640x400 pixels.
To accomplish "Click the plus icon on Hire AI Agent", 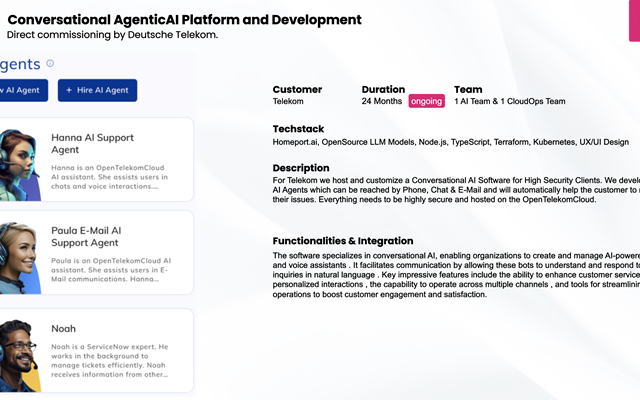I will 69,90.
